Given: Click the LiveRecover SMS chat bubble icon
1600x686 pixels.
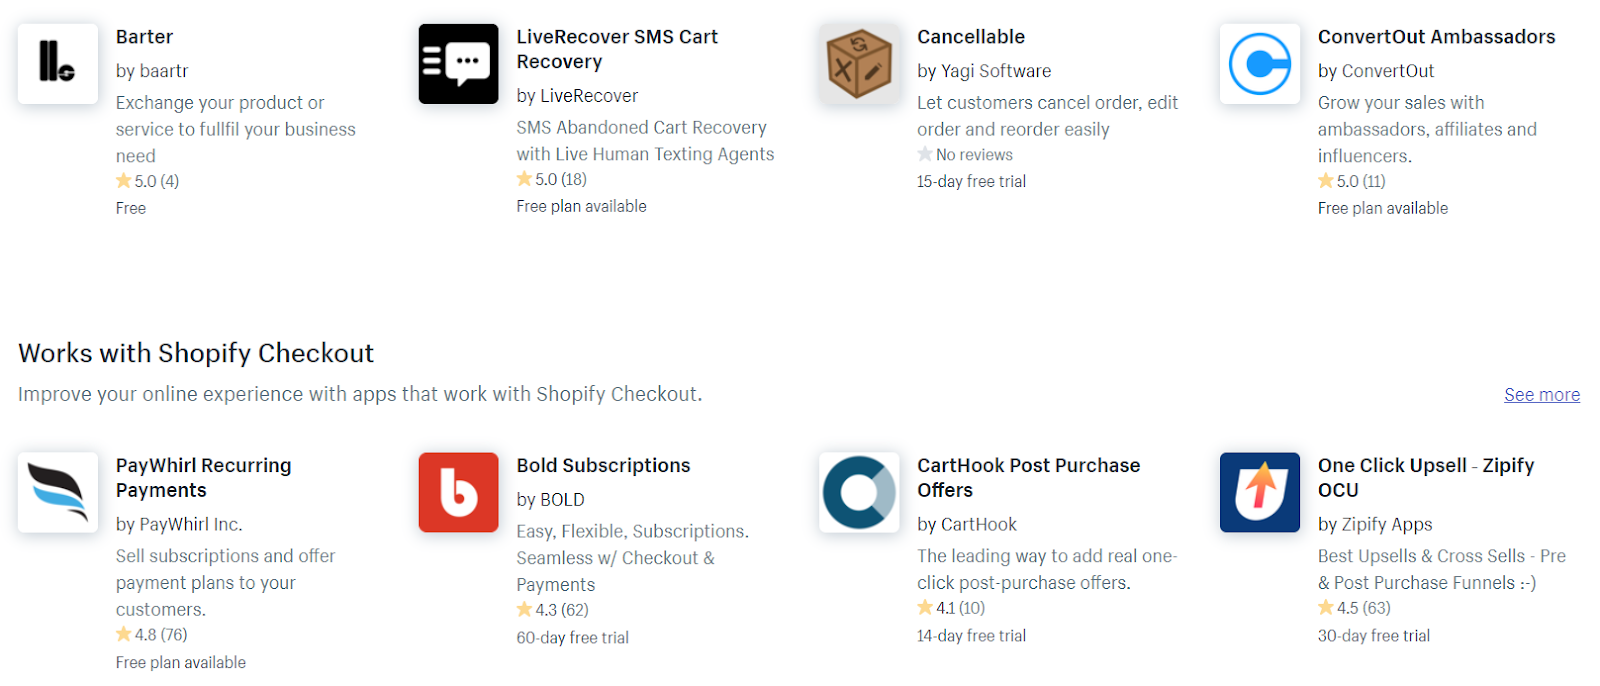Looking at the screenshot, I should [x=458, y=64].
